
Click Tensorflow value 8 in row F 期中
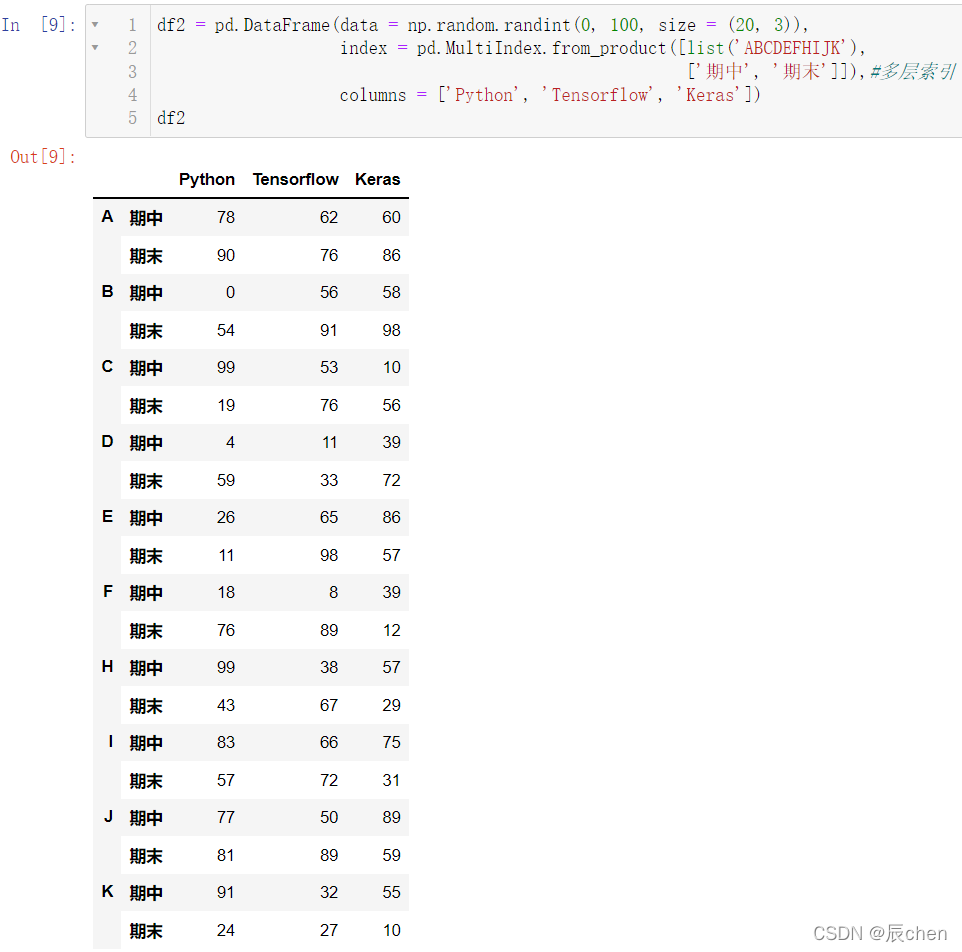click(x=333, y=593)
